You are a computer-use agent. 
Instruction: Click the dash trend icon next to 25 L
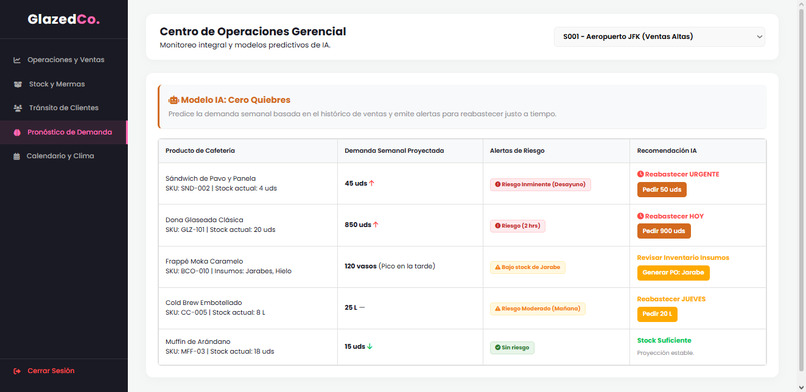[x=362, y=307]
